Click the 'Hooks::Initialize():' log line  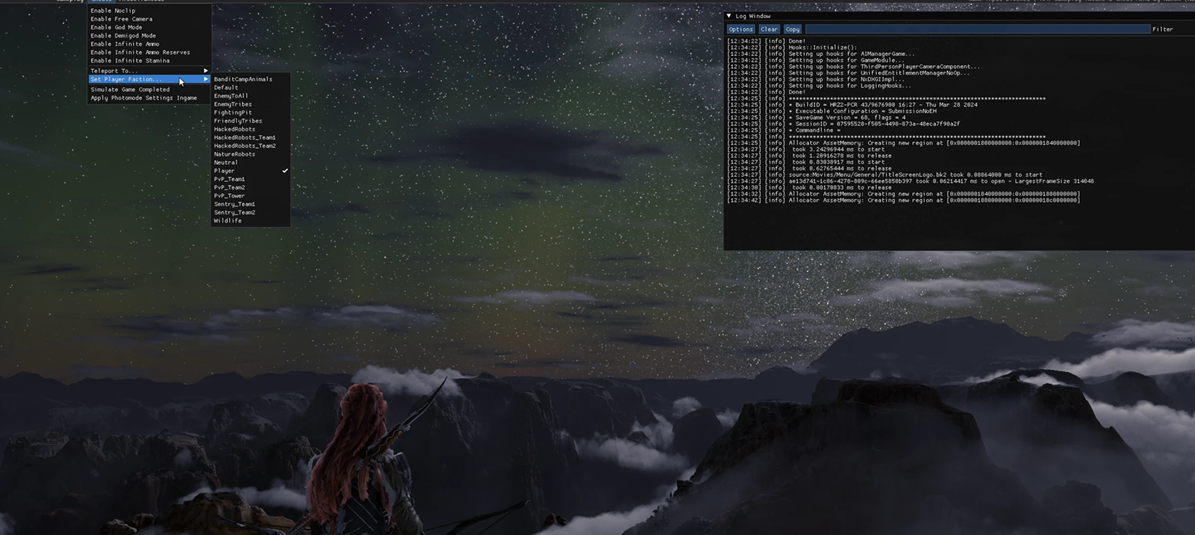click(793, 47)
